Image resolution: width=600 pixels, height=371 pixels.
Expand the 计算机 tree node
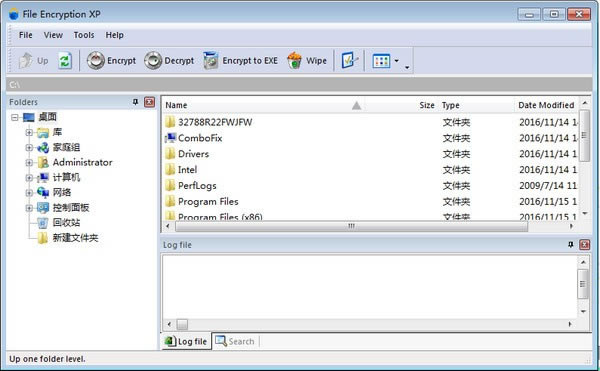29,177
